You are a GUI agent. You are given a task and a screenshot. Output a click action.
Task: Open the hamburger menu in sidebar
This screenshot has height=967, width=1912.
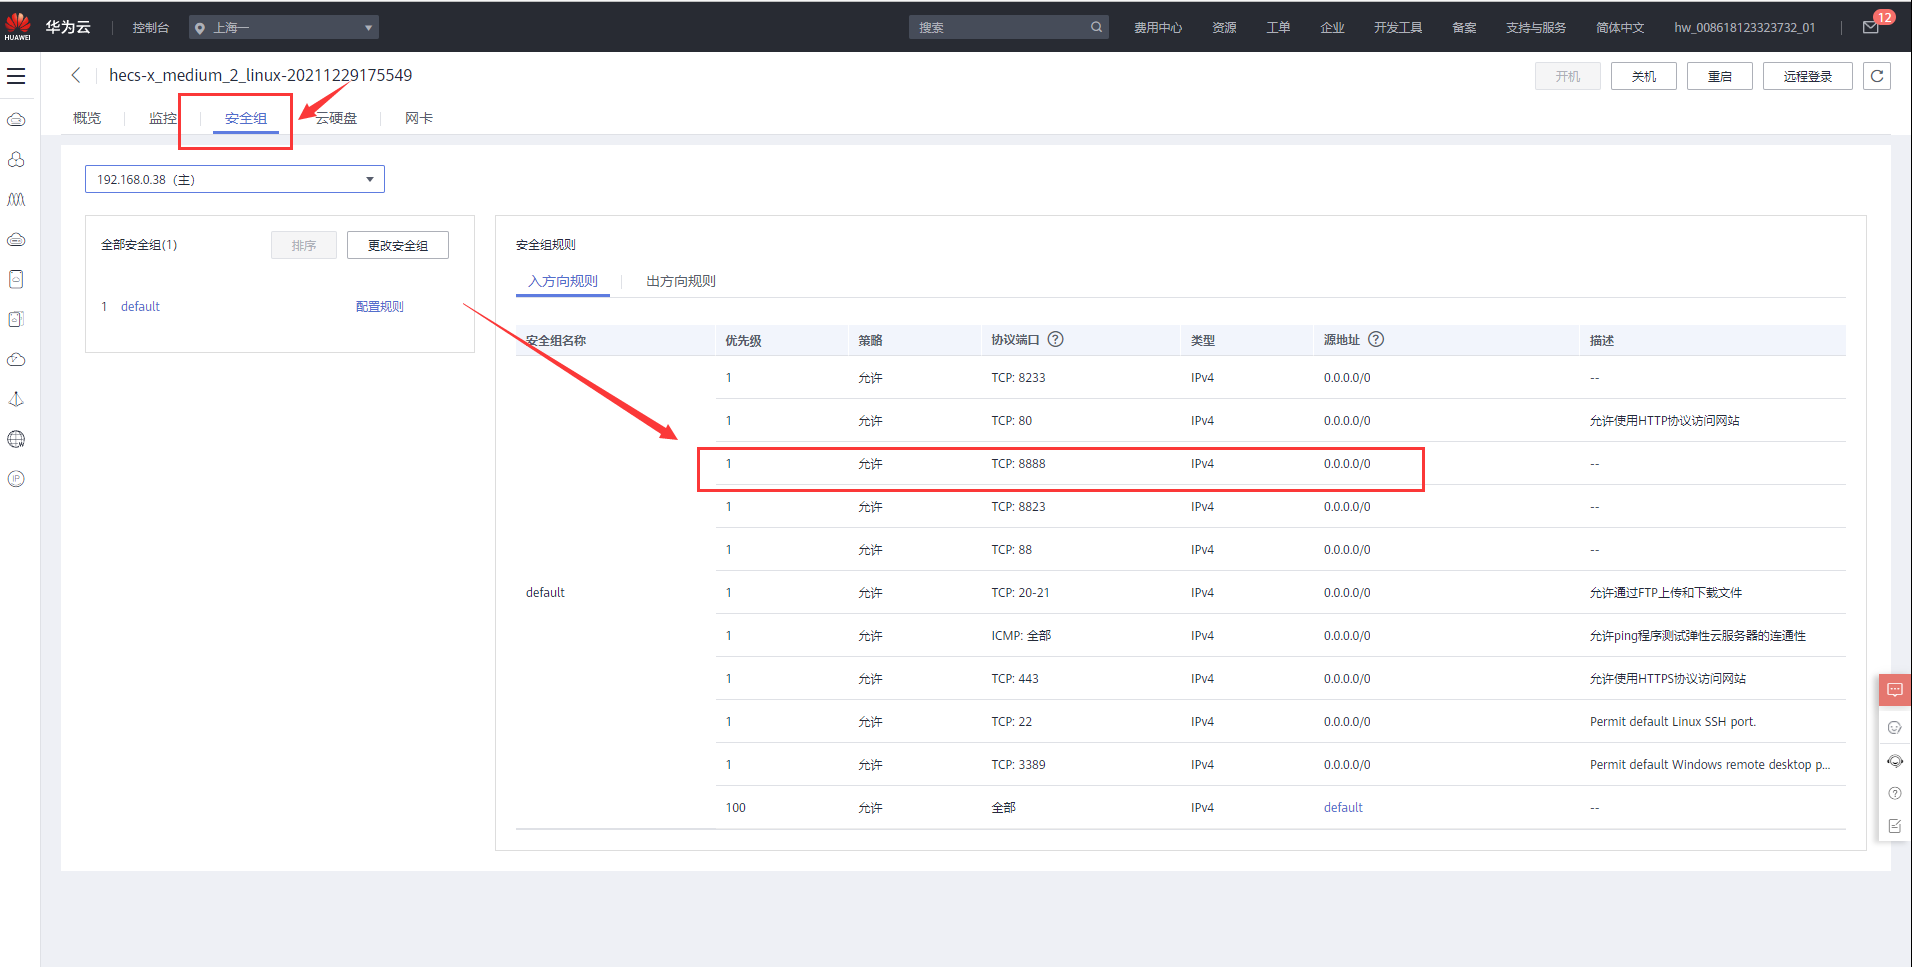click(x=16, y=76)
